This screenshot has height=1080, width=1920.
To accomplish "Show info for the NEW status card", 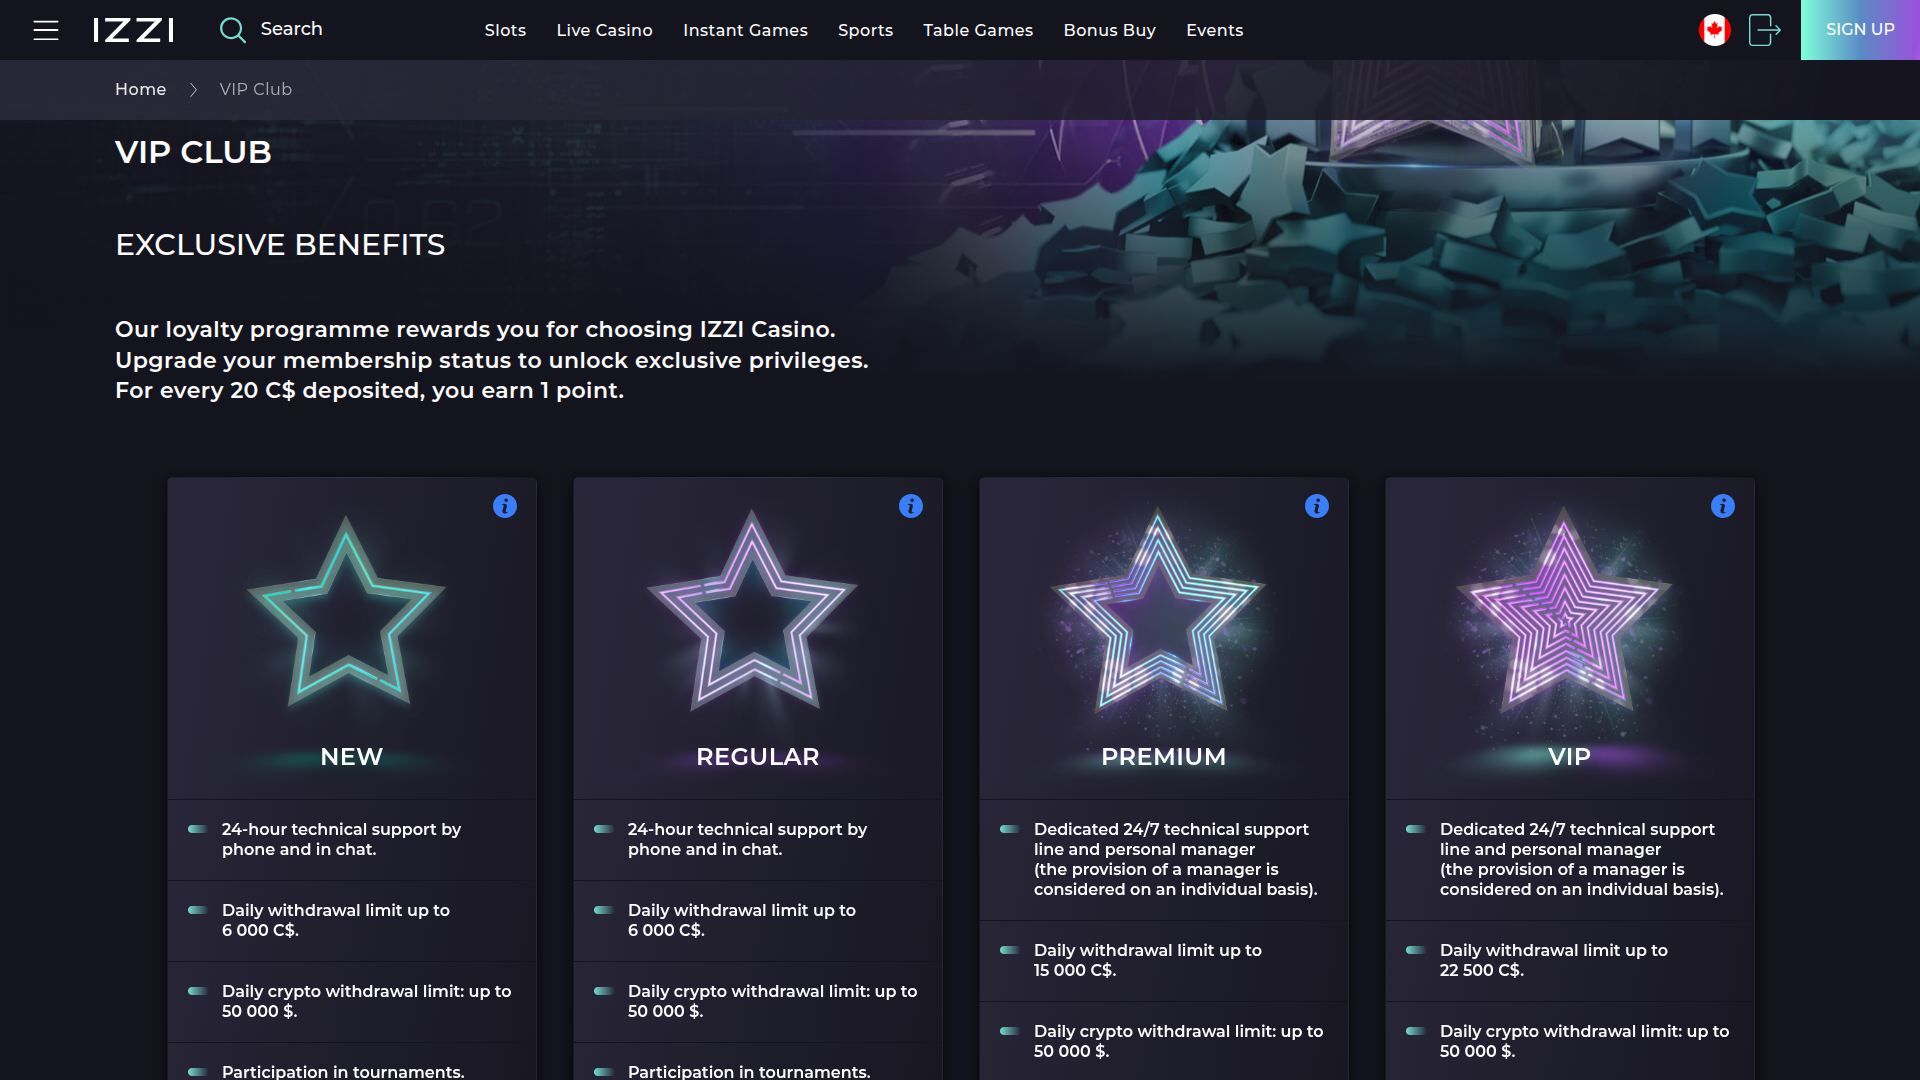I will point(505,506).
